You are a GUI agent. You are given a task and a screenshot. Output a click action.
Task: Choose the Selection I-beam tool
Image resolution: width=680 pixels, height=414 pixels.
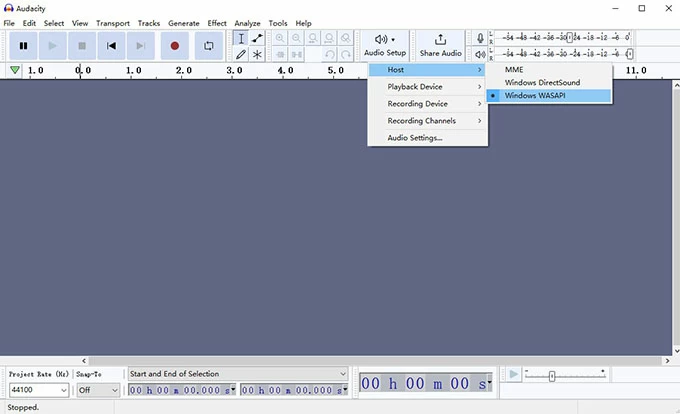241,38
